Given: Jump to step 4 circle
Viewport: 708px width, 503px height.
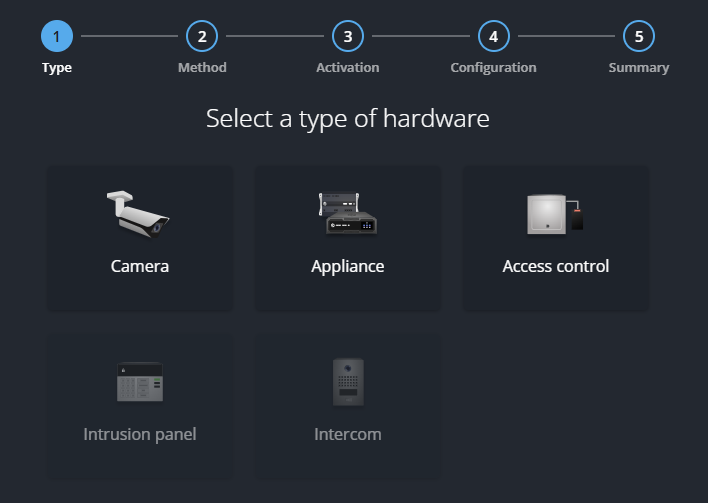Looking at the screenshot, I should point(493,37).
